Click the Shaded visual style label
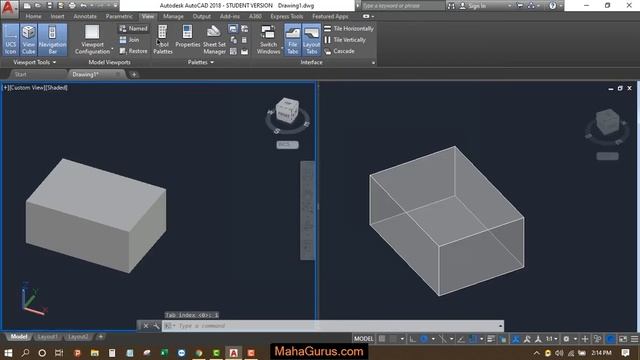The image size is (640, 360). pyautogui.click(x=58, y=88)
